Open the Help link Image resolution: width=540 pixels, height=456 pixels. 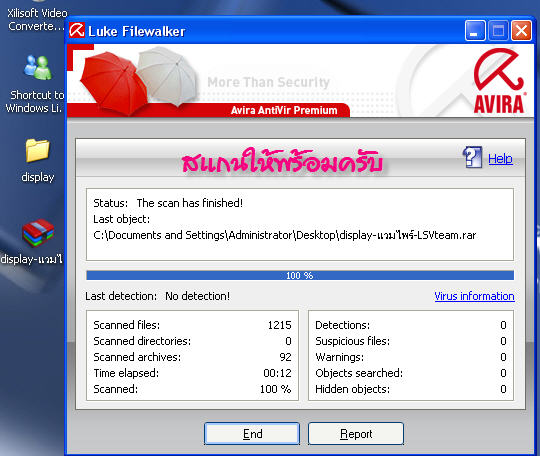click(500, 159)
